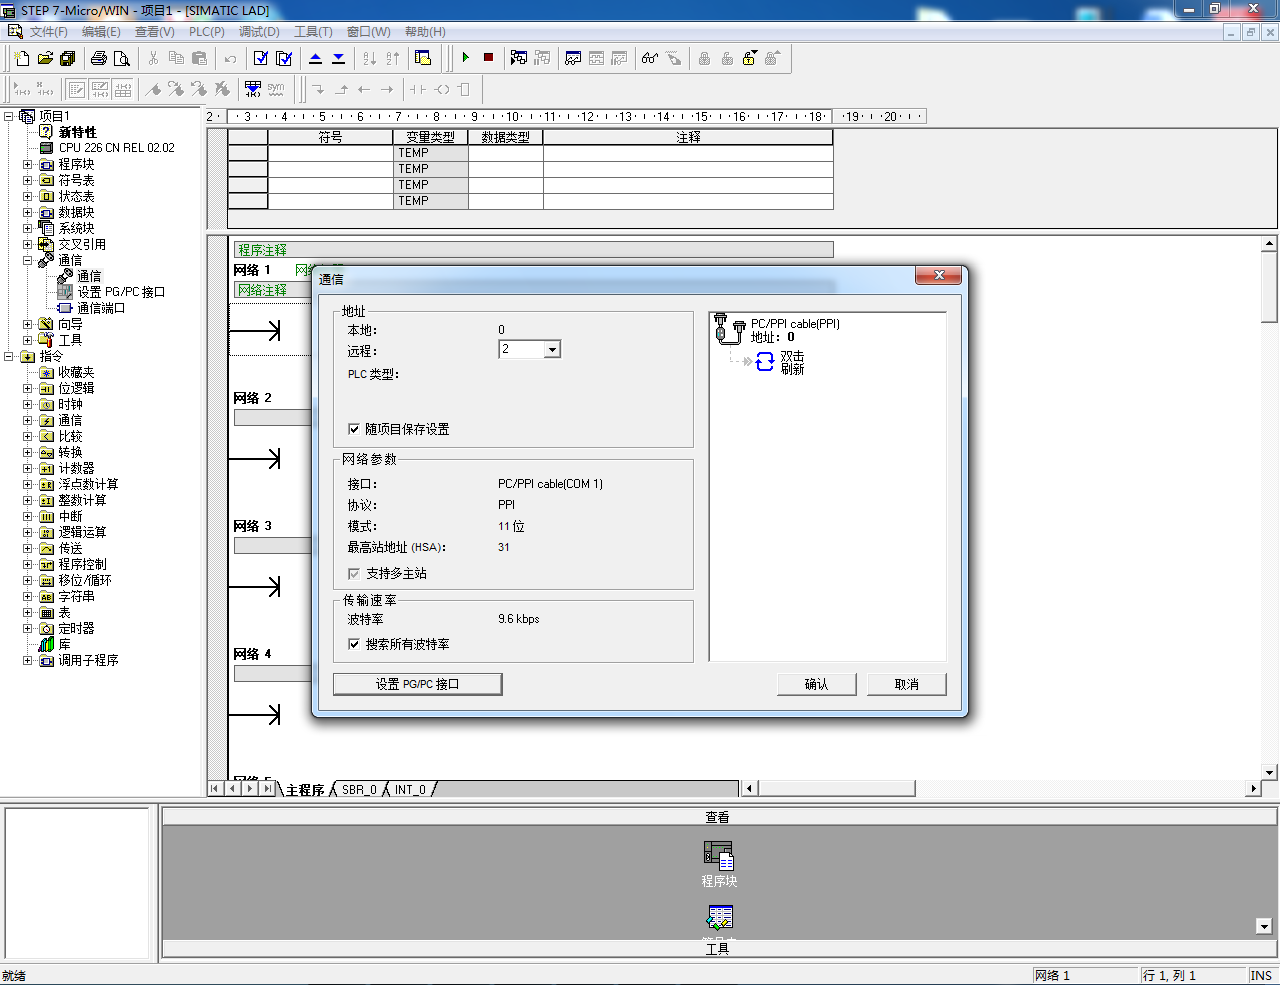This screenshot has width=1280, height=985.
Task: Click the 确认 button in dialog
Action: click(817, 684)
